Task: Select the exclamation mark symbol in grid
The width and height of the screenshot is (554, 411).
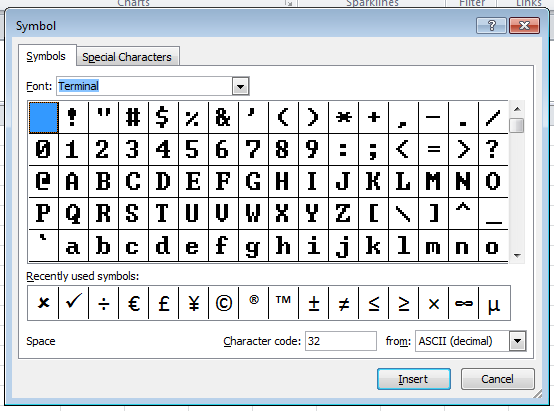Action: 73,118
